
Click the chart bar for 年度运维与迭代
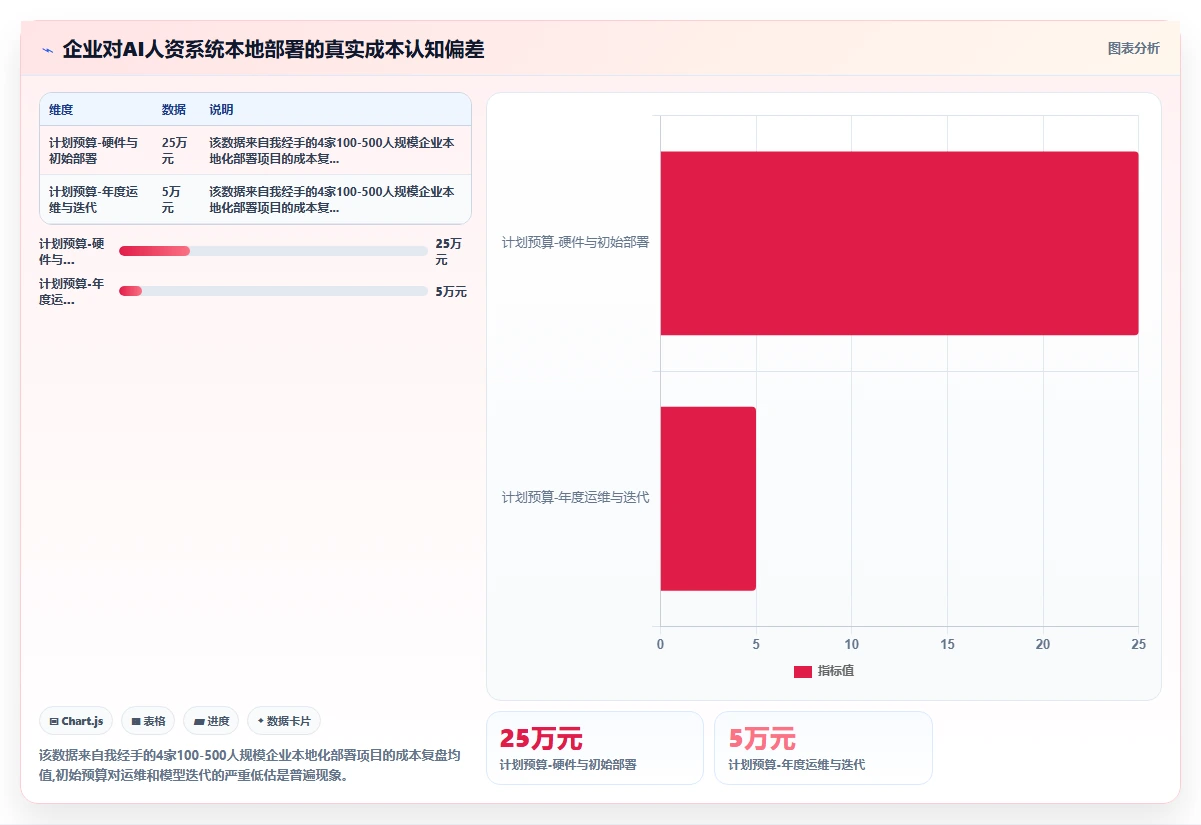tap(708, 498)
